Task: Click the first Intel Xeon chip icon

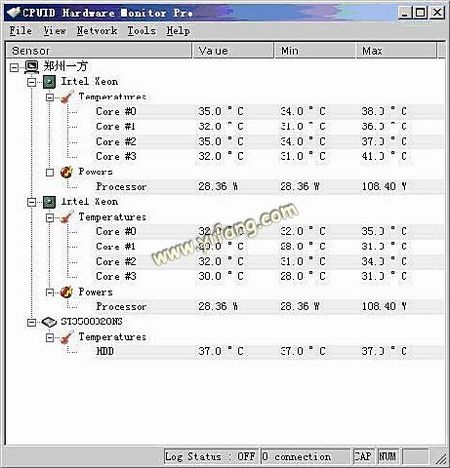Action: 49,82
